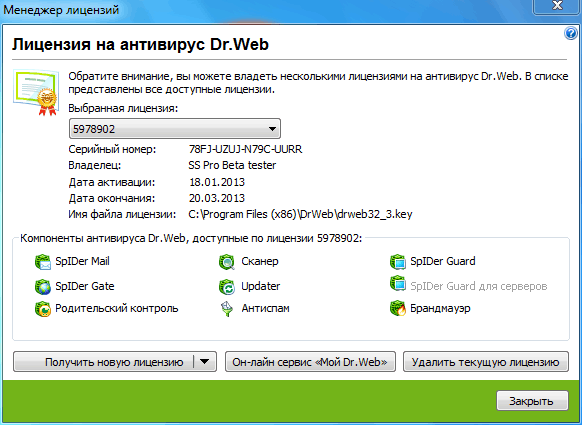Click the Антиспам label
The height and width of the screenshot is (425, 582).
pyautogui.click(x=265, y=308)
